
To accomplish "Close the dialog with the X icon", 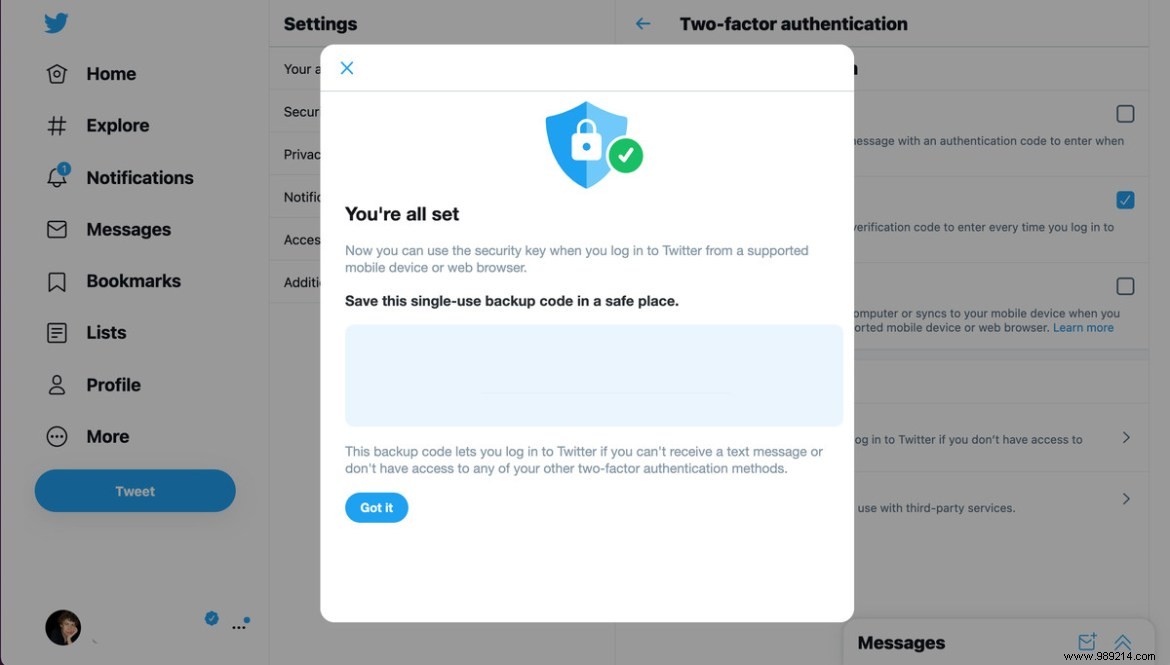I will (347, 68).
